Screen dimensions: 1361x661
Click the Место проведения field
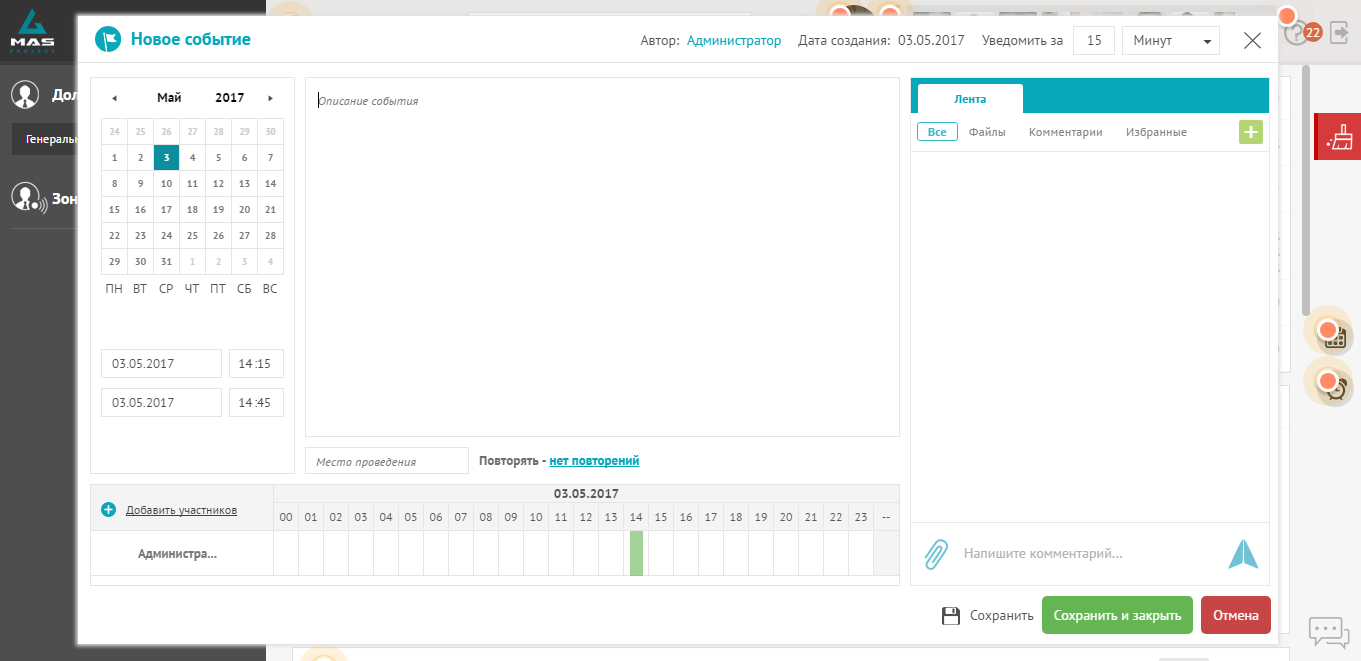pos(387,461)
